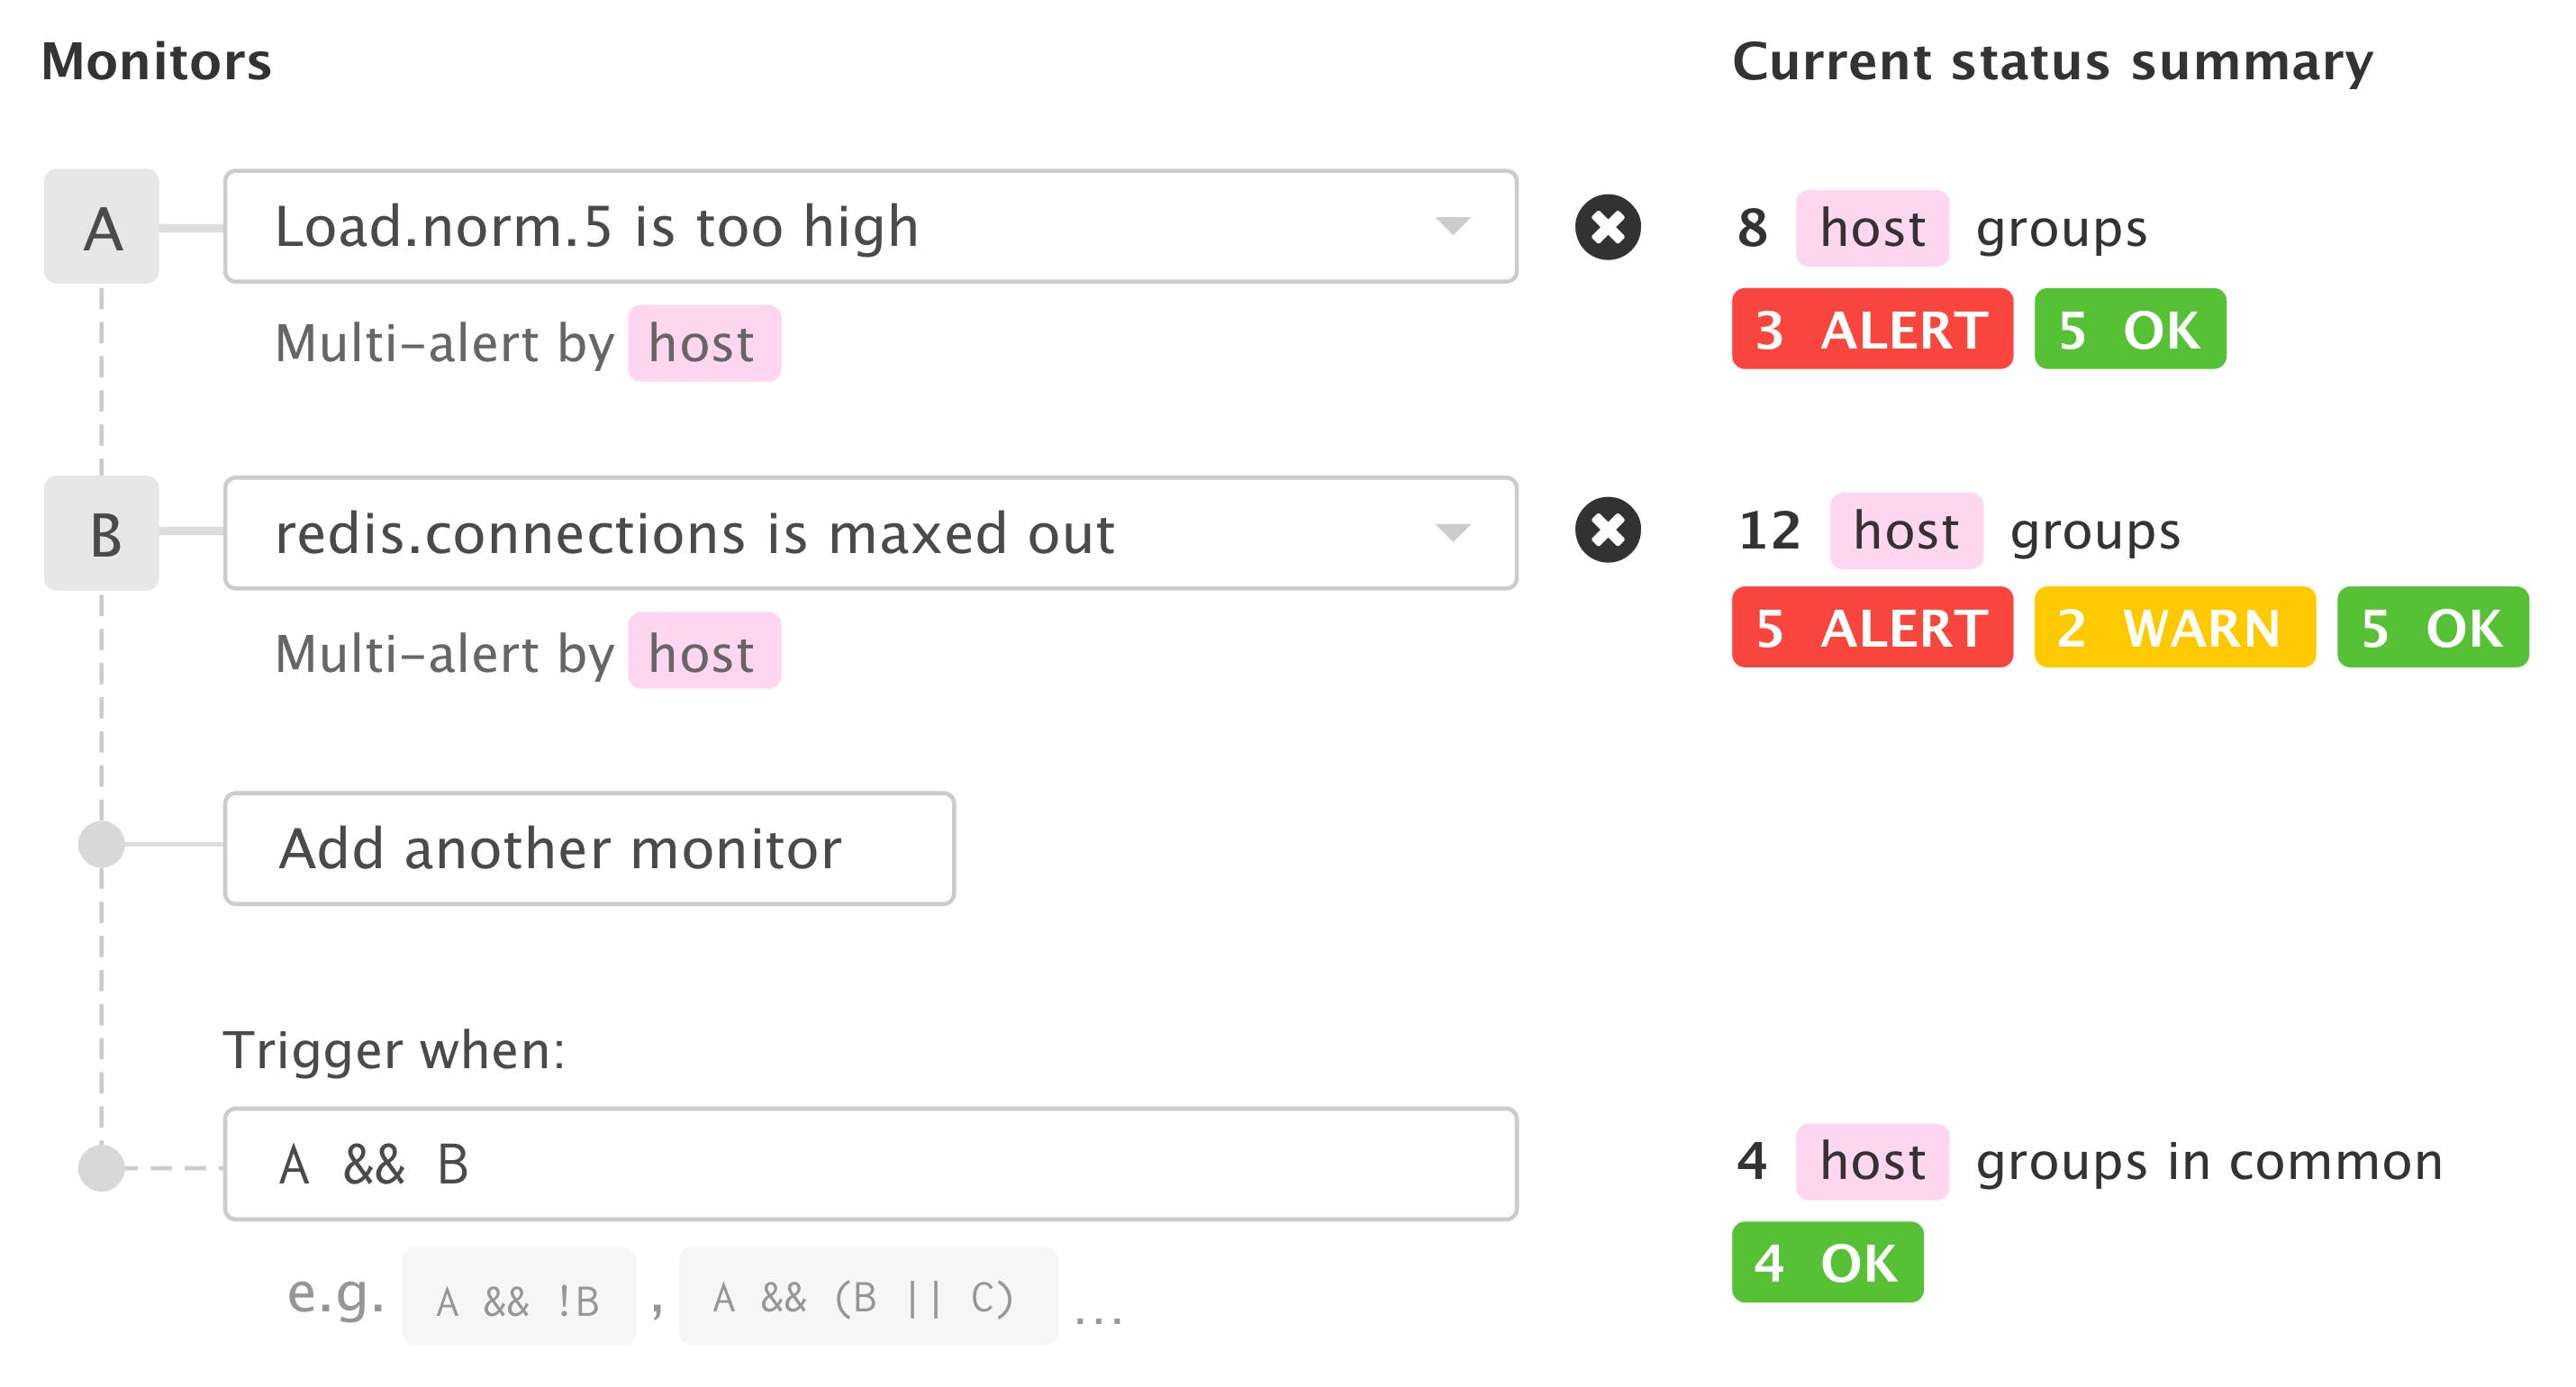Viewport: 2576px width, 1387px height.
Task: Click the Add another monitor button
Action: pyautogui.click(x=589, y=848)
